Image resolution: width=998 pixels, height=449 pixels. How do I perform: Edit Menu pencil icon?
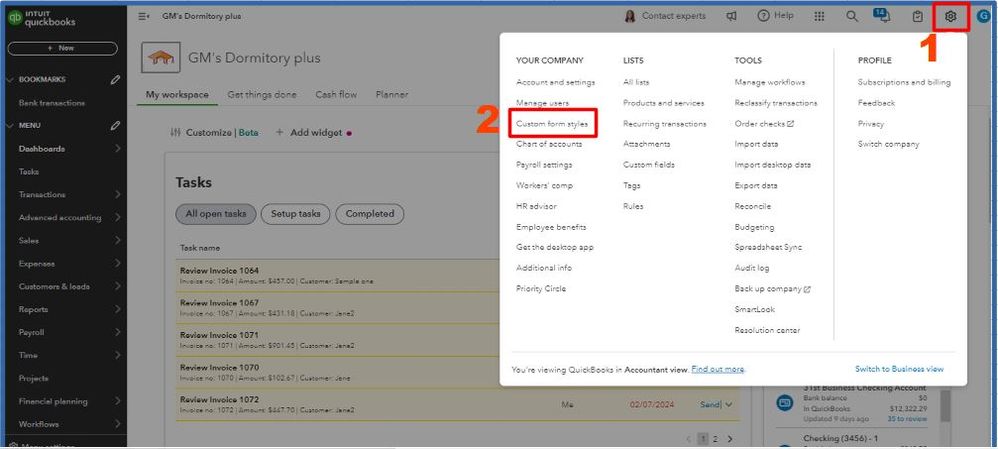pos(115,125)
